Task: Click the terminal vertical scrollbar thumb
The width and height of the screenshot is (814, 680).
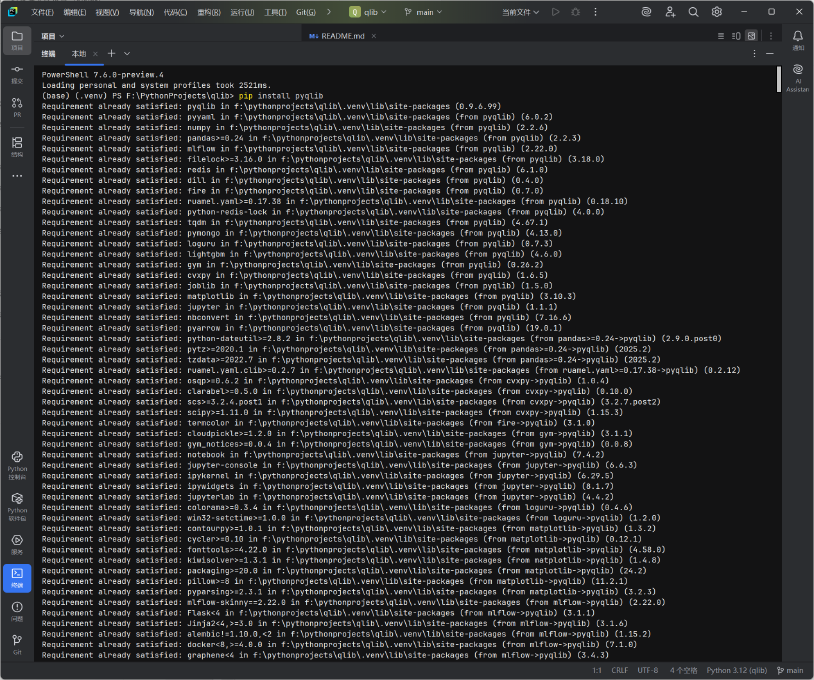Action: point(779,79)
